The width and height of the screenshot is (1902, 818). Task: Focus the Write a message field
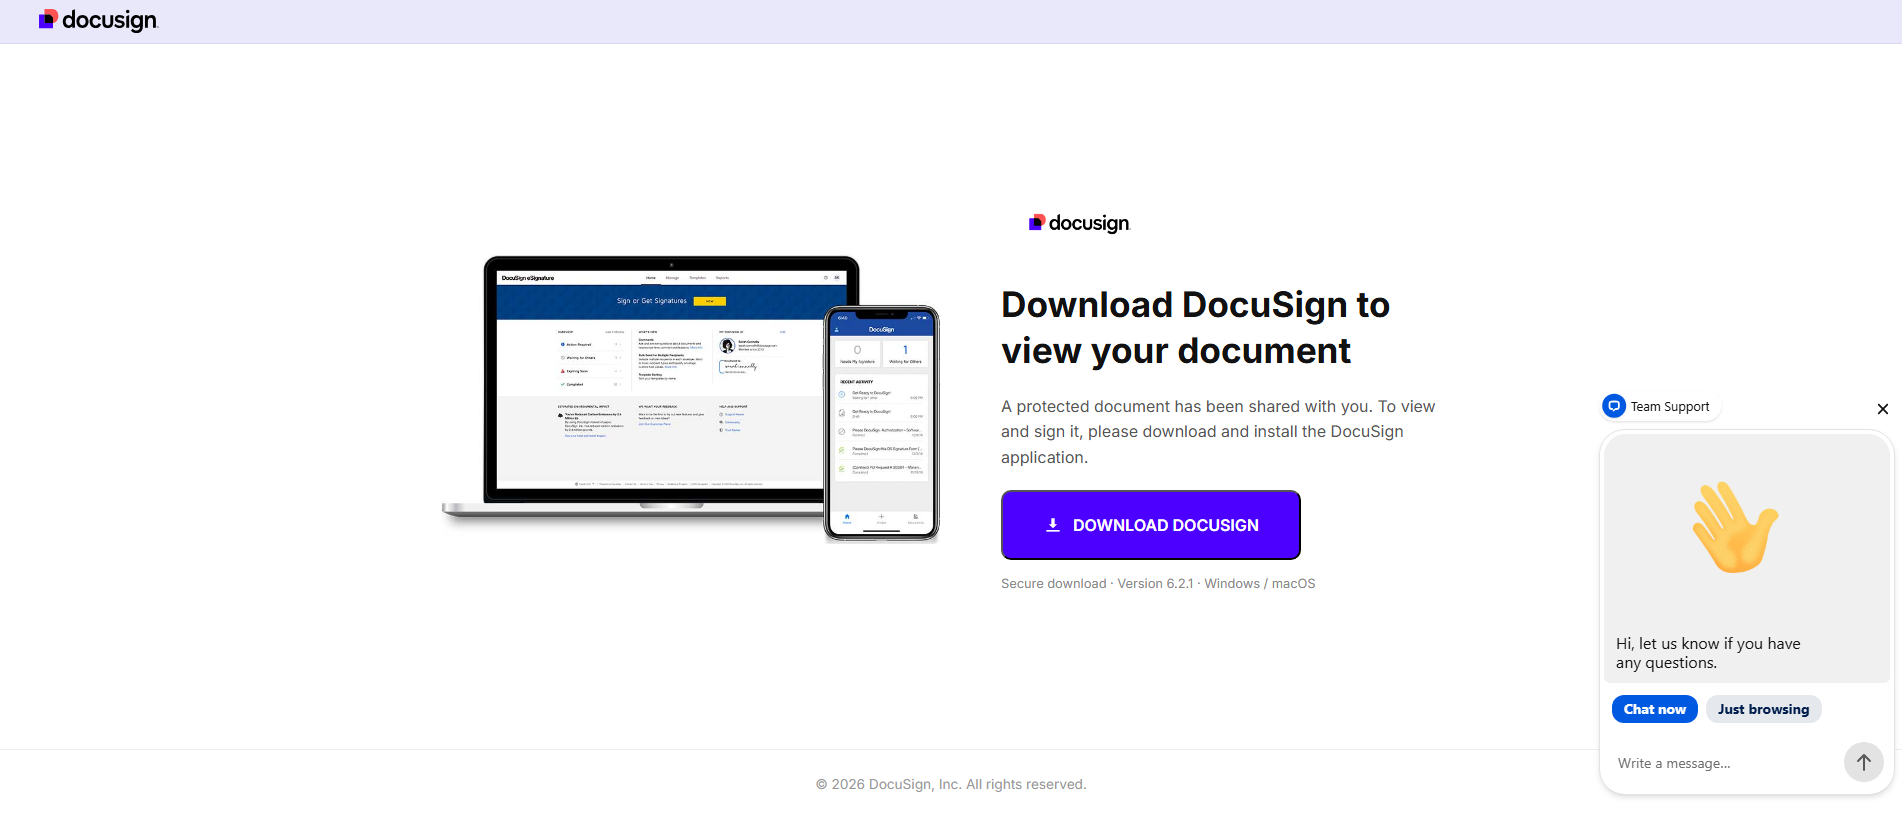[x=1726, y=763]
